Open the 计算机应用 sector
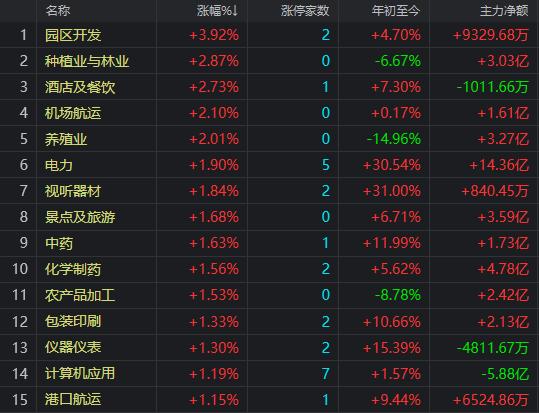This screenshot has width=539, height=413. point(80,373)
